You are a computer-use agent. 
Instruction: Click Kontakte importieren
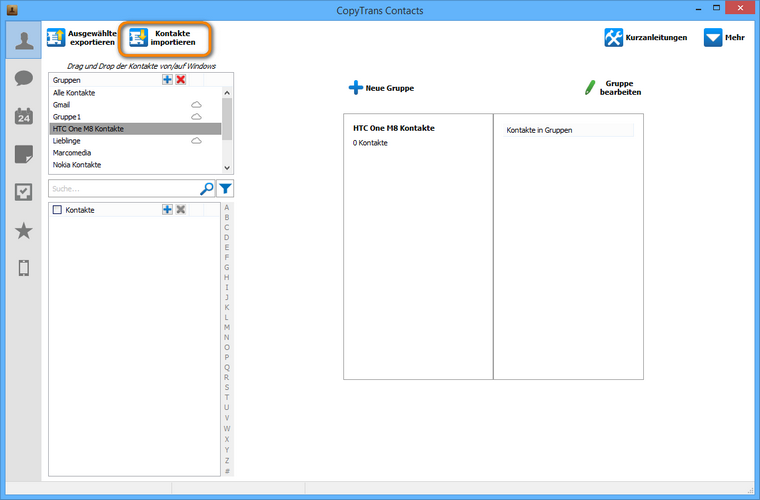point(164,38)
